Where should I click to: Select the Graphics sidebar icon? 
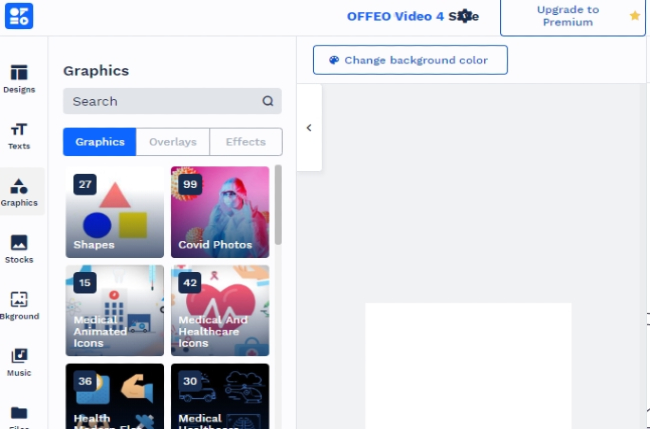pyautogui.click(x=19, y=192)
